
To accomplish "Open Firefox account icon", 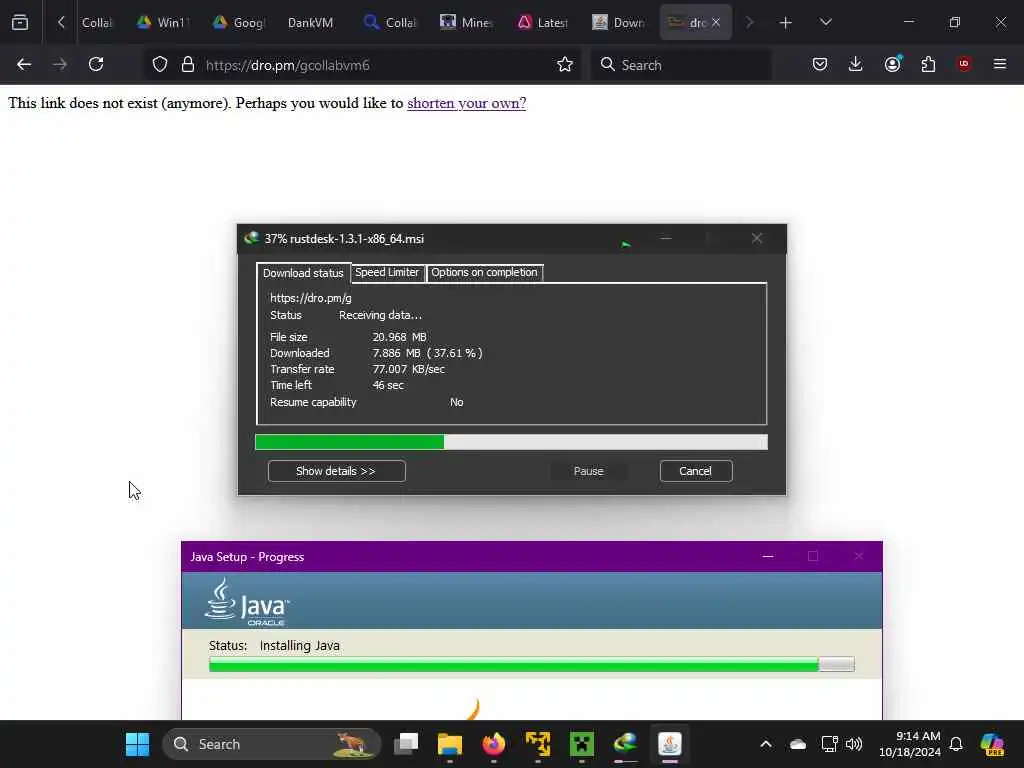I will [893, 64].
